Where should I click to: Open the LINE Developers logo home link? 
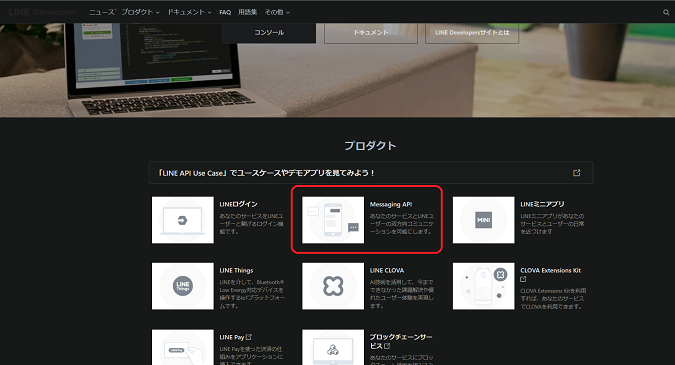42,12
